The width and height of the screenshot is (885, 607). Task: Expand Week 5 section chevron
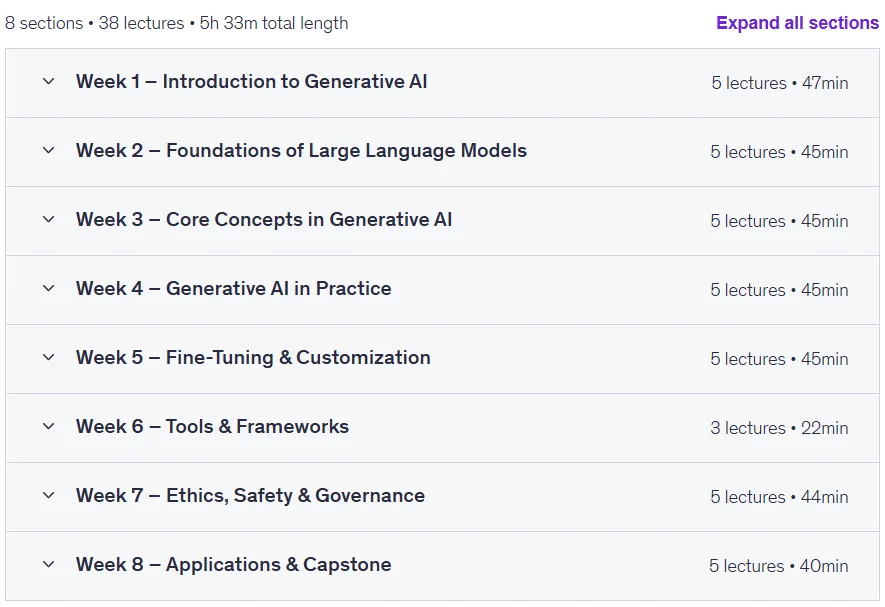[x=49, y=357]
